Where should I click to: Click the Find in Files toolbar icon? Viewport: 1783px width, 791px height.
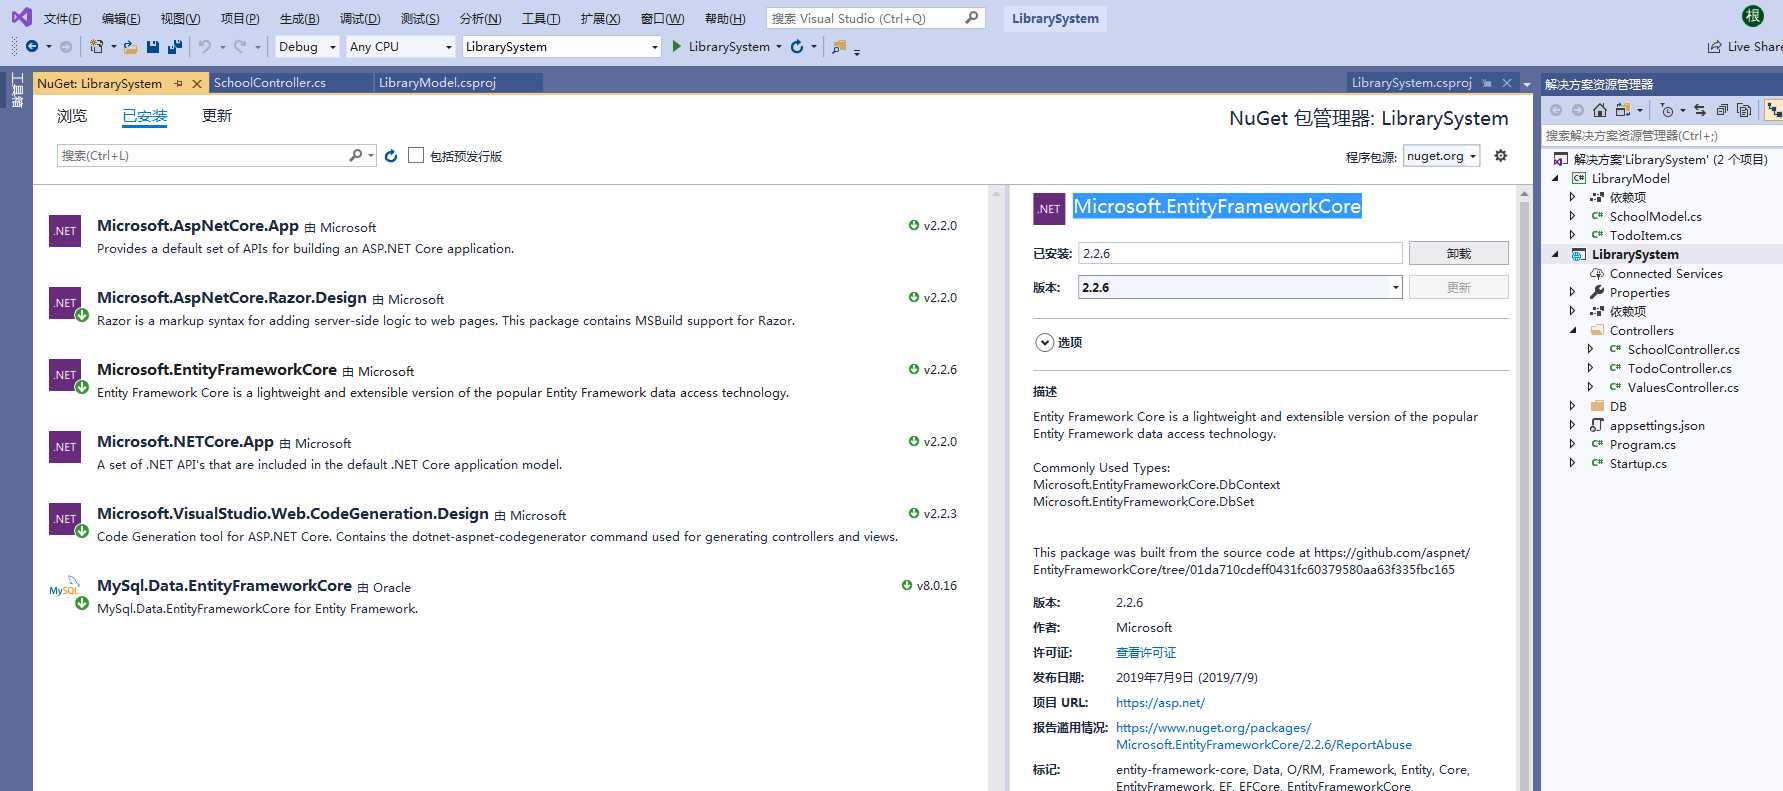[839, 46]
